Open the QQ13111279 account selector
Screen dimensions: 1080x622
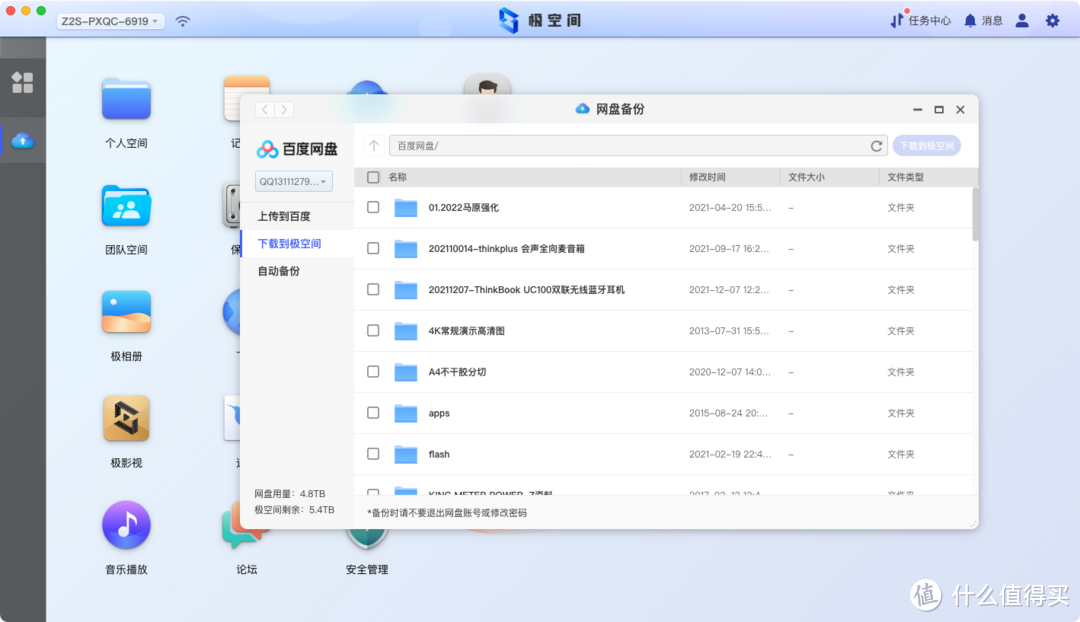click(295, 181)
